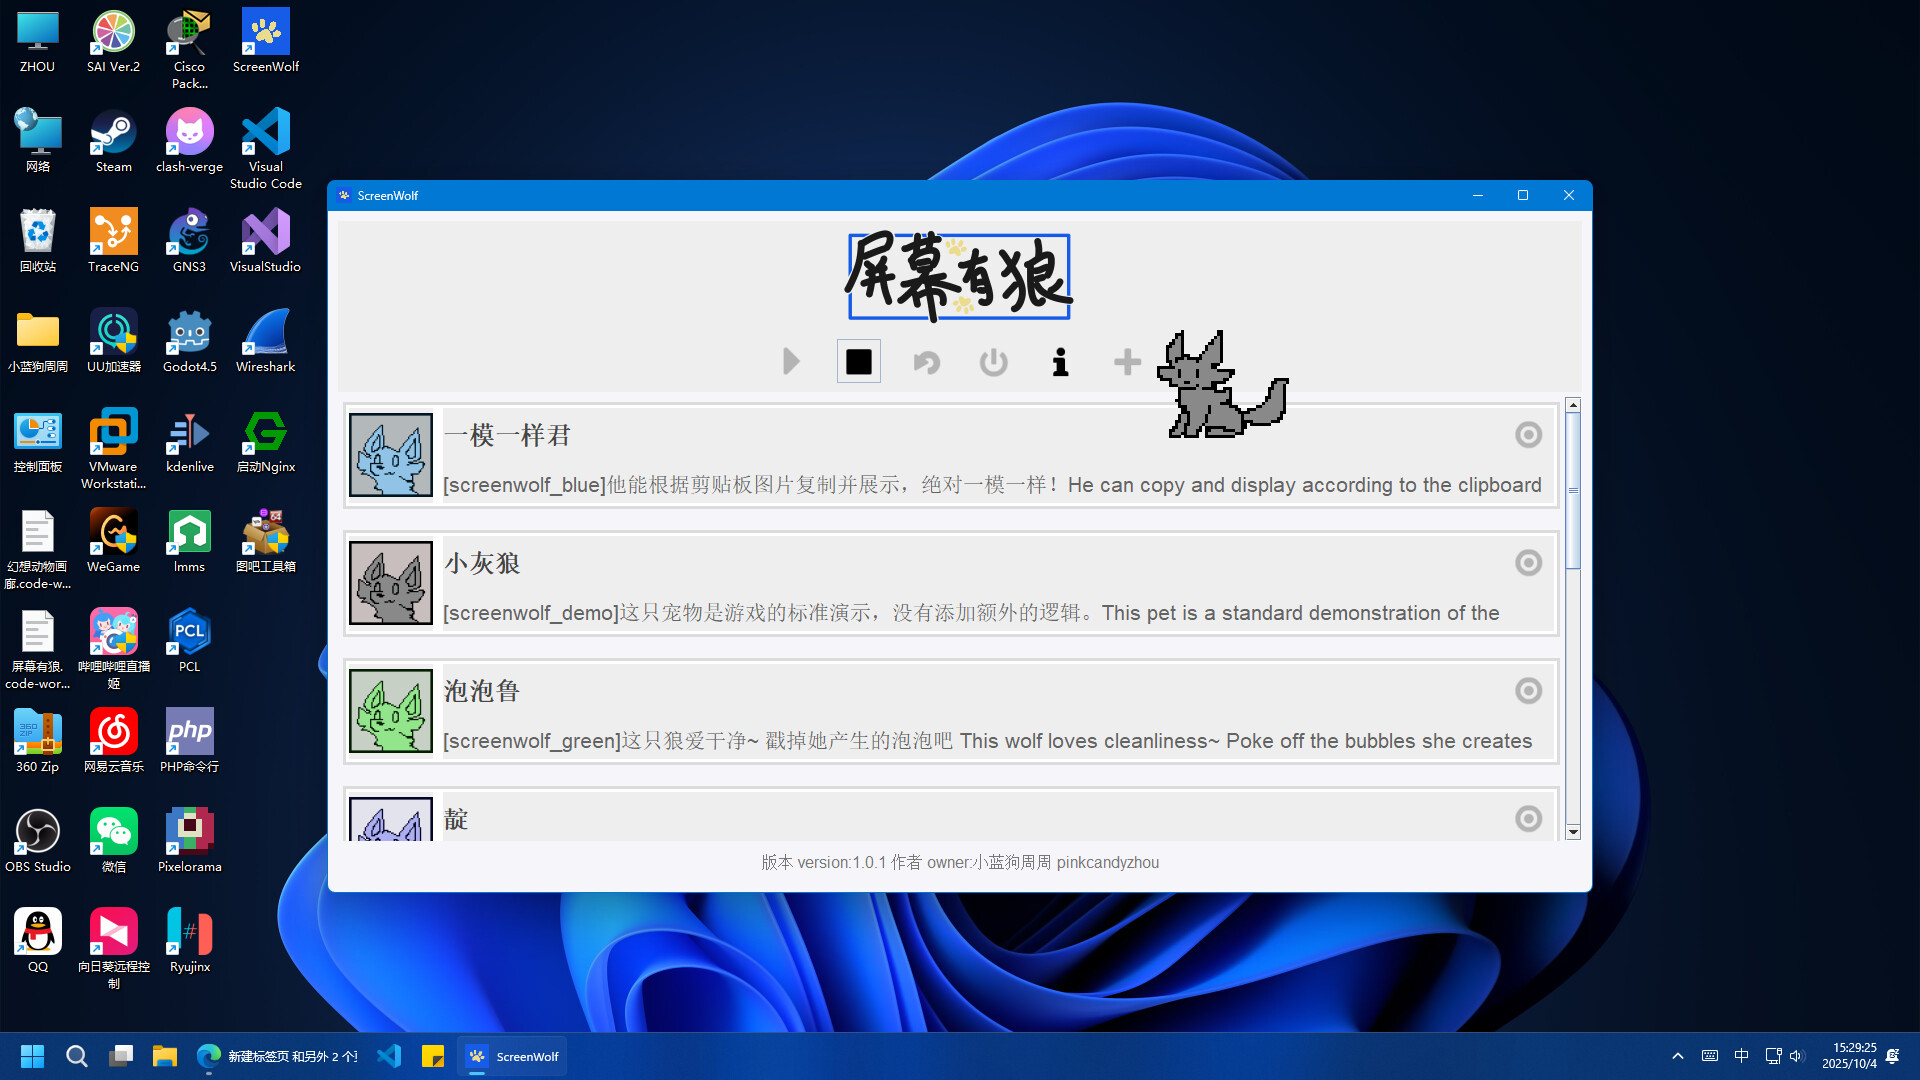
Task: Click the Stop square icon
Action: point(858,361)
